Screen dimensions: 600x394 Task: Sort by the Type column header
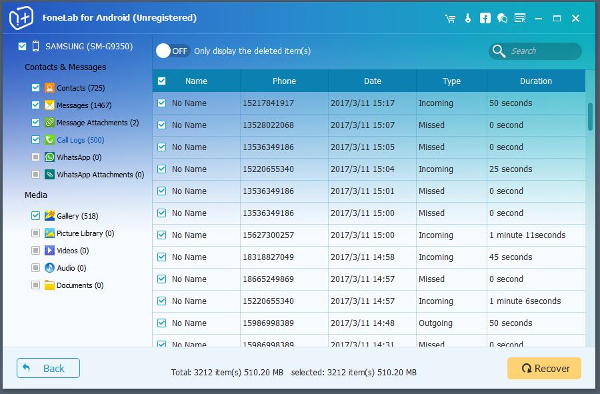452,81
